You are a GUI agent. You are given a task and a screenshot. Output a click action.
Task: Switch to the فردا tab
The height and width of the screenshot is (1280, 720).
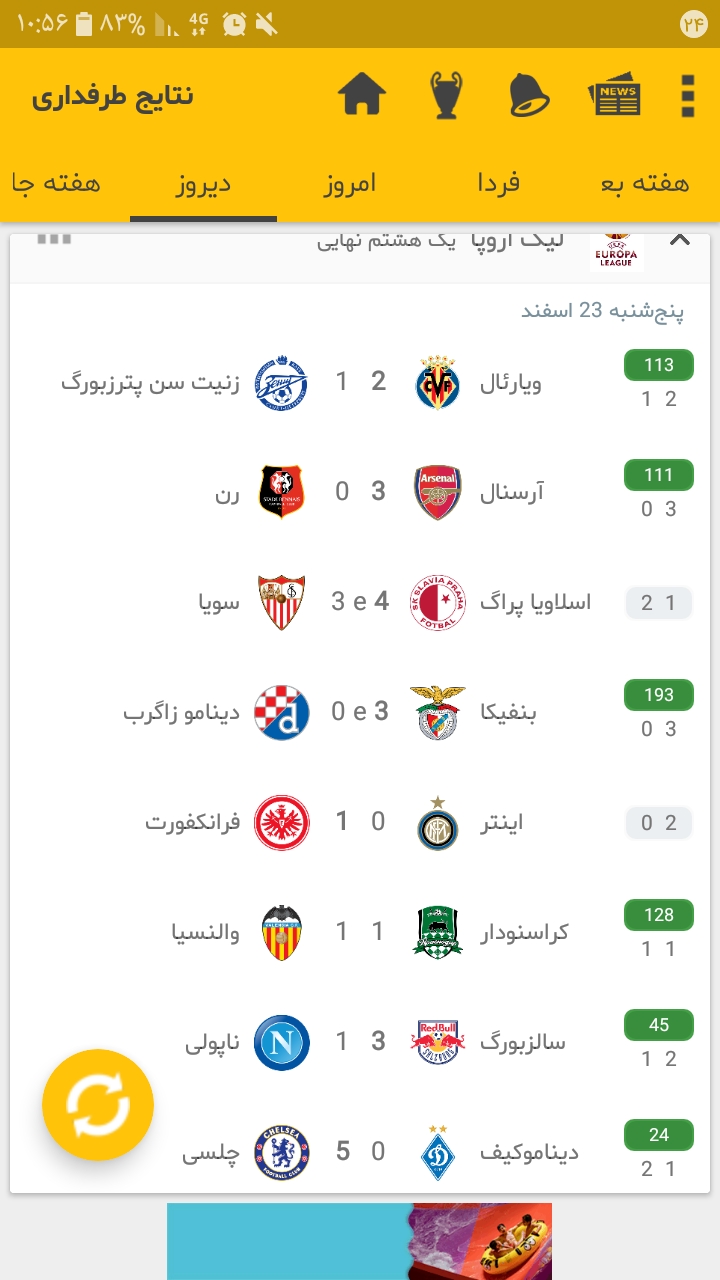(498, 184)
